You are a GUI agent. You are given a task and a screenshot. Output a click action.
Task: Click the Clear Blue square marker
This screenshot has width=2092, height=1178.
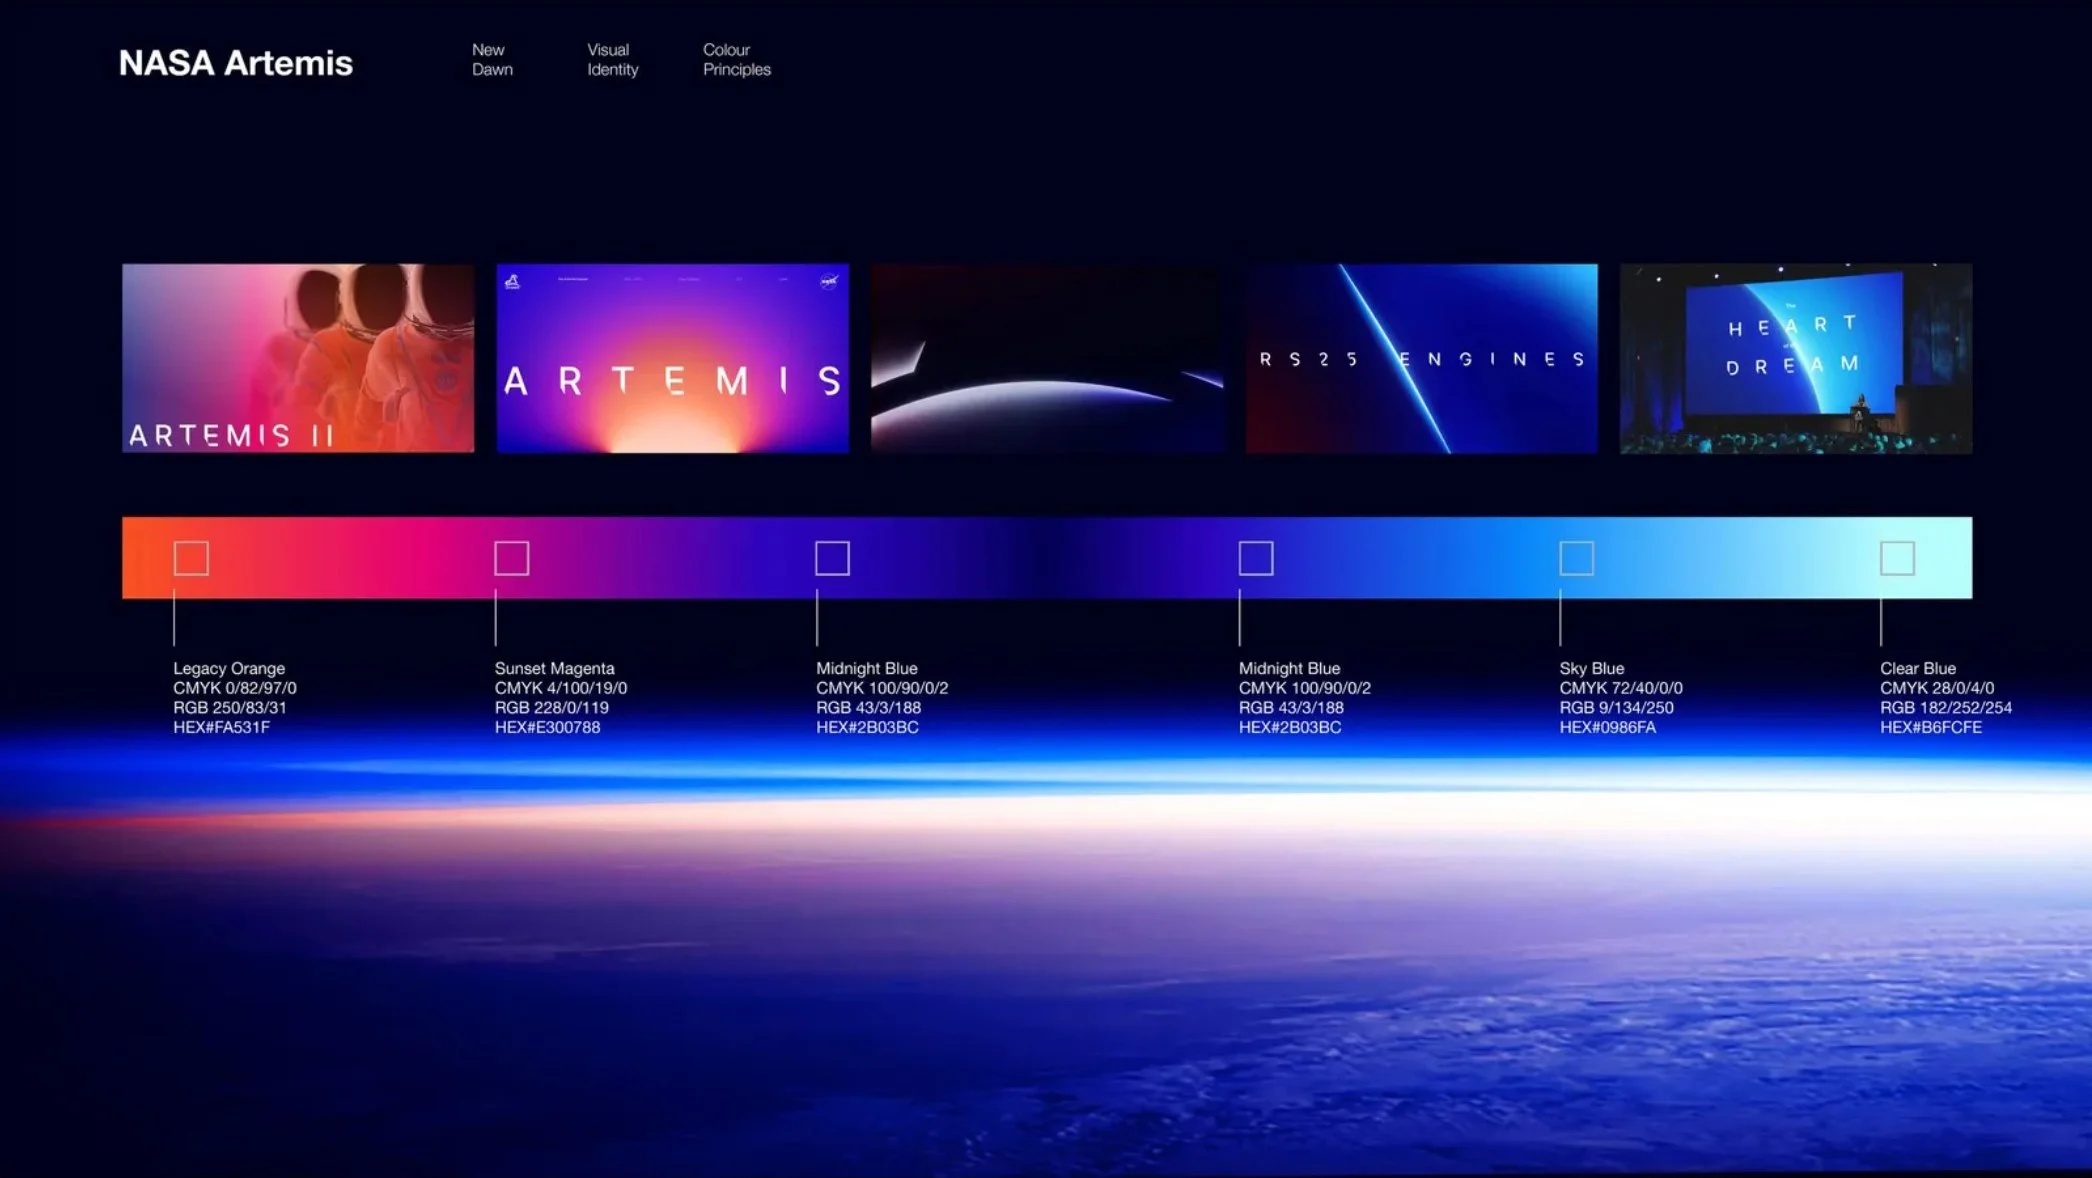pos(1897,558)
